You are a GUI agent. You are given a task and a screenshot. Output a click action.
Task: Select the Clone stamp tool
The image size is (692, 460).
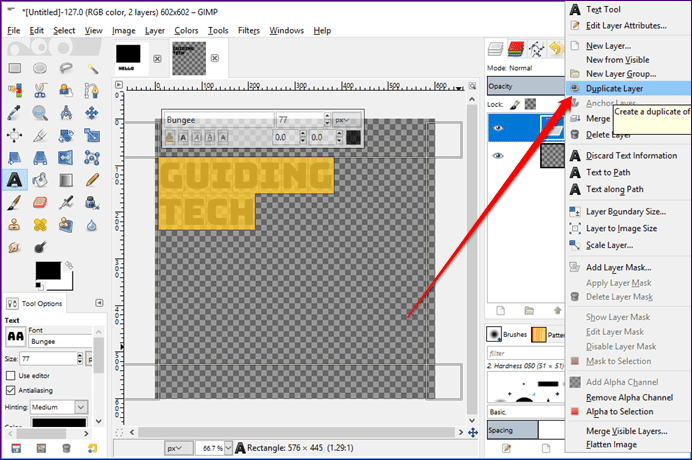(x=15, y=225)
